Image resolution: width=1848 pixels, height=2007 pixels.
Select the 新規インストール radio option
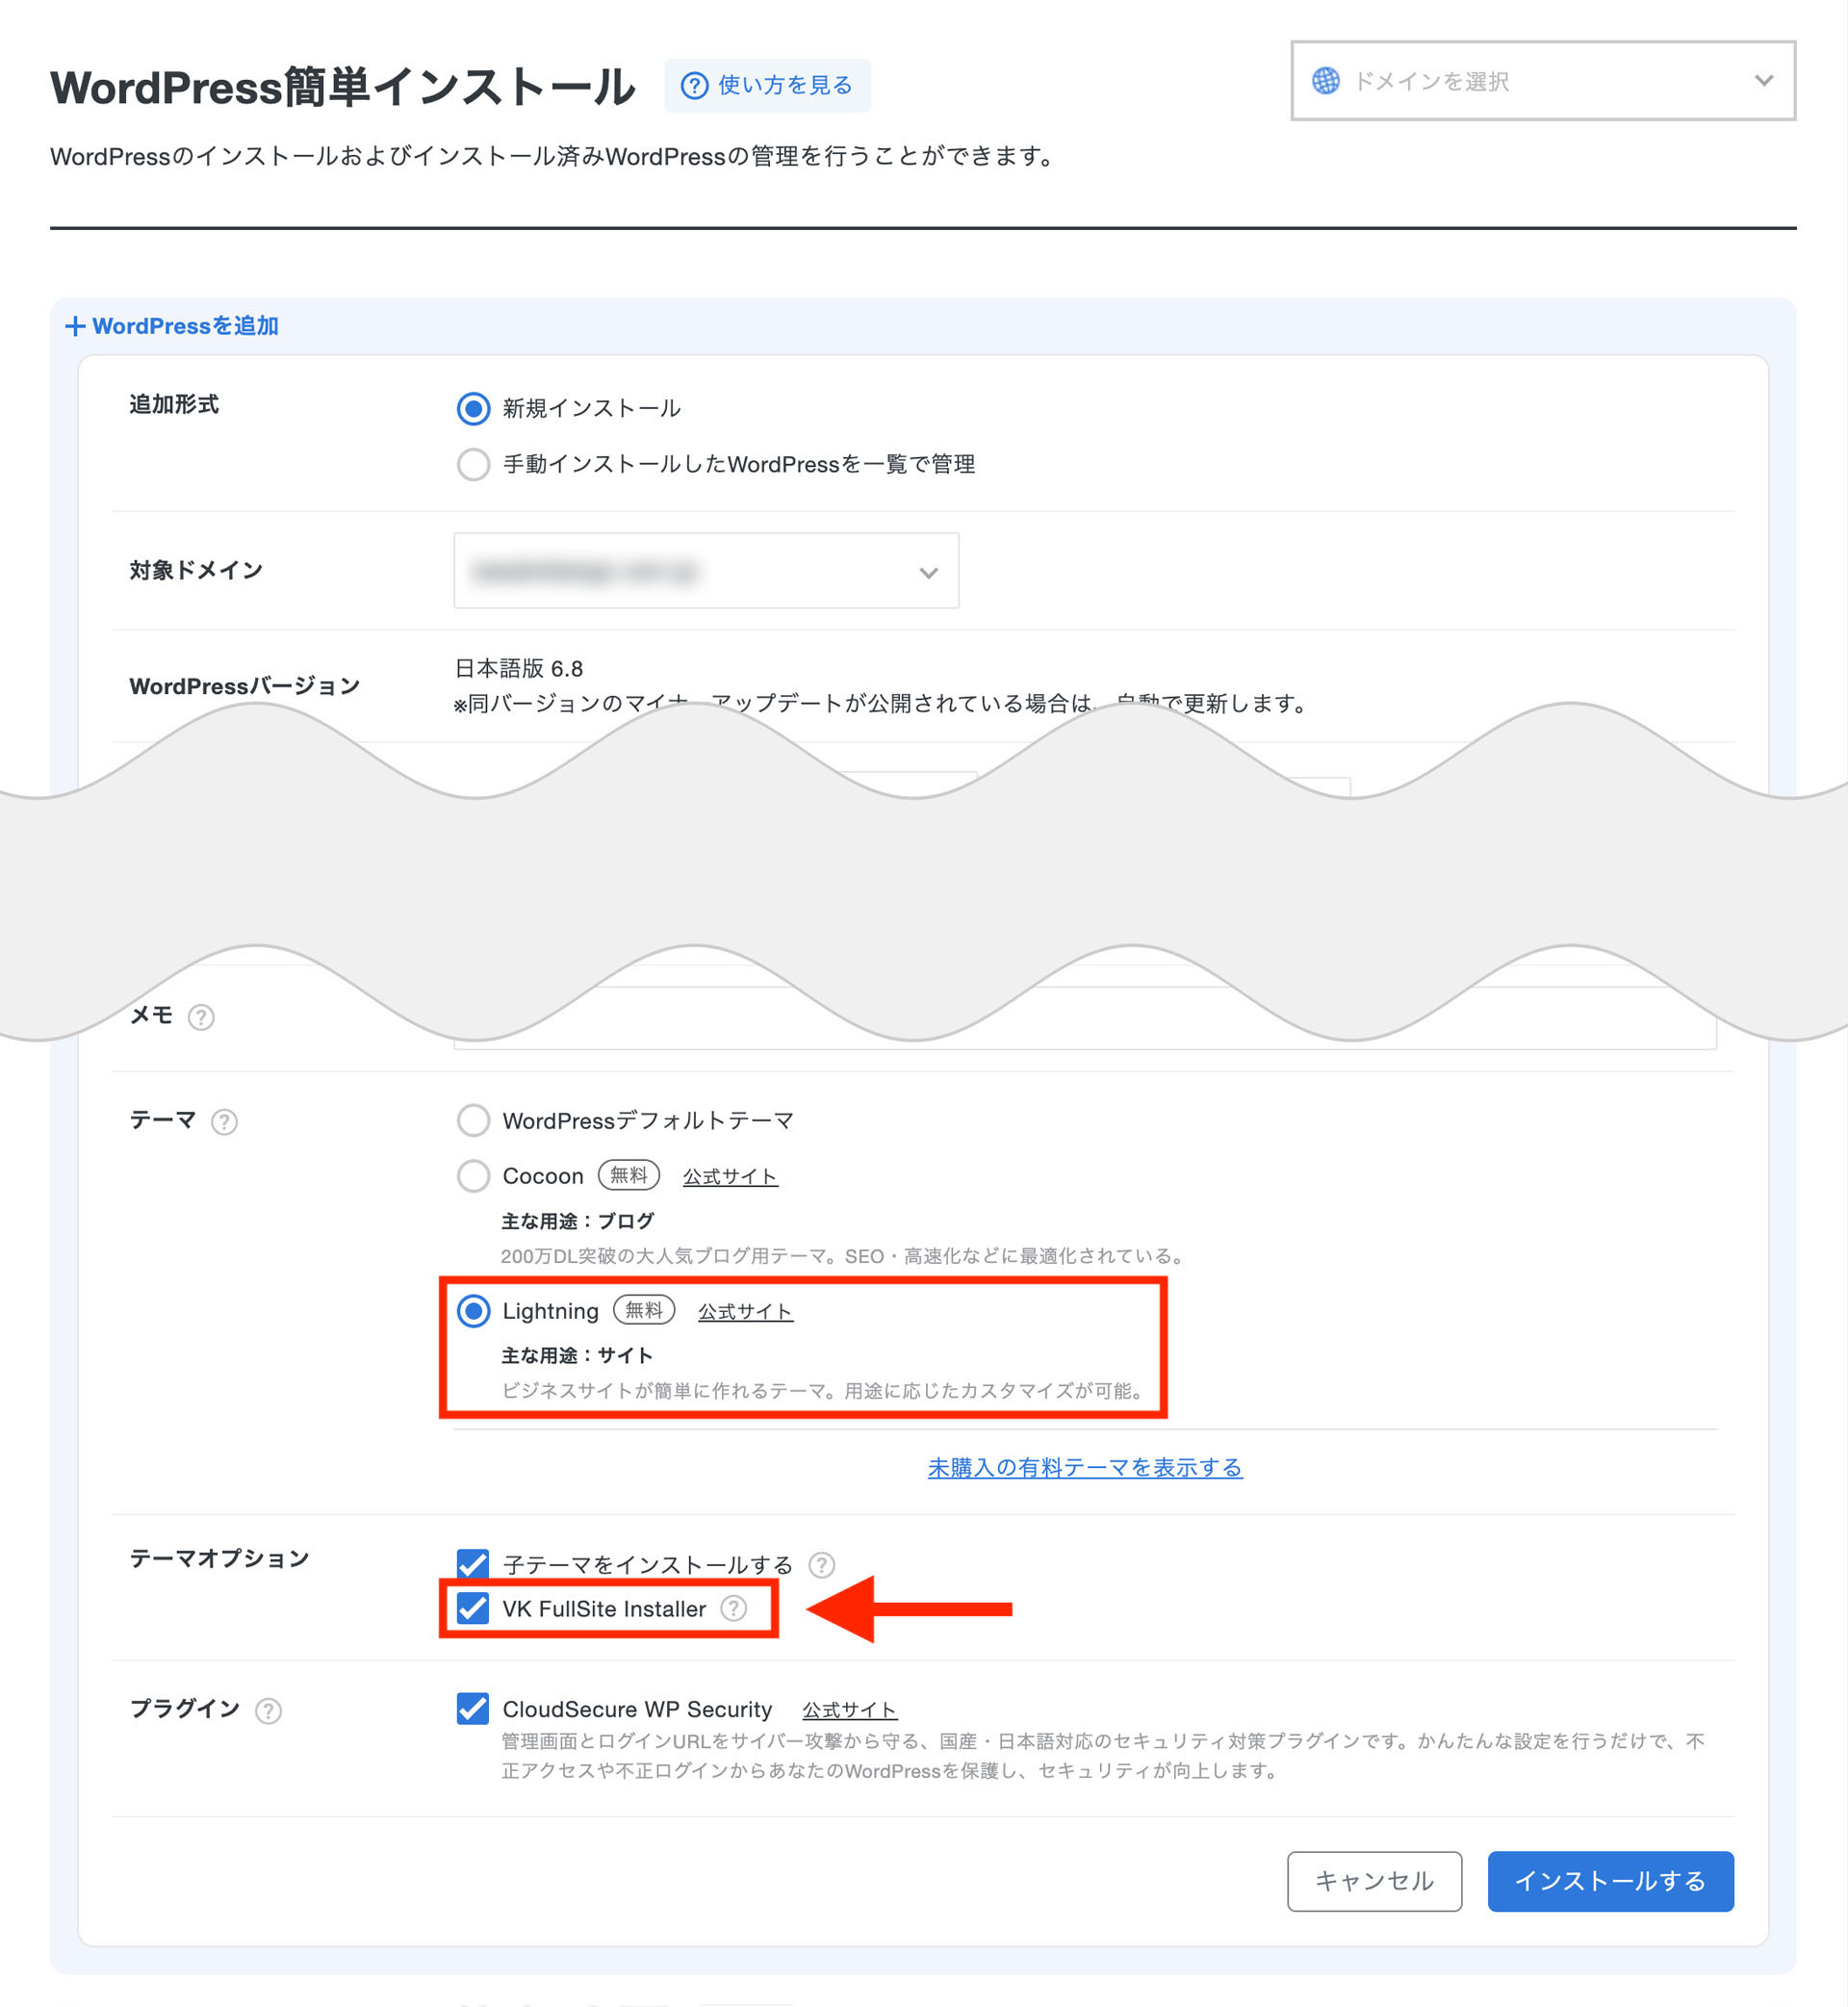(473, 408)
